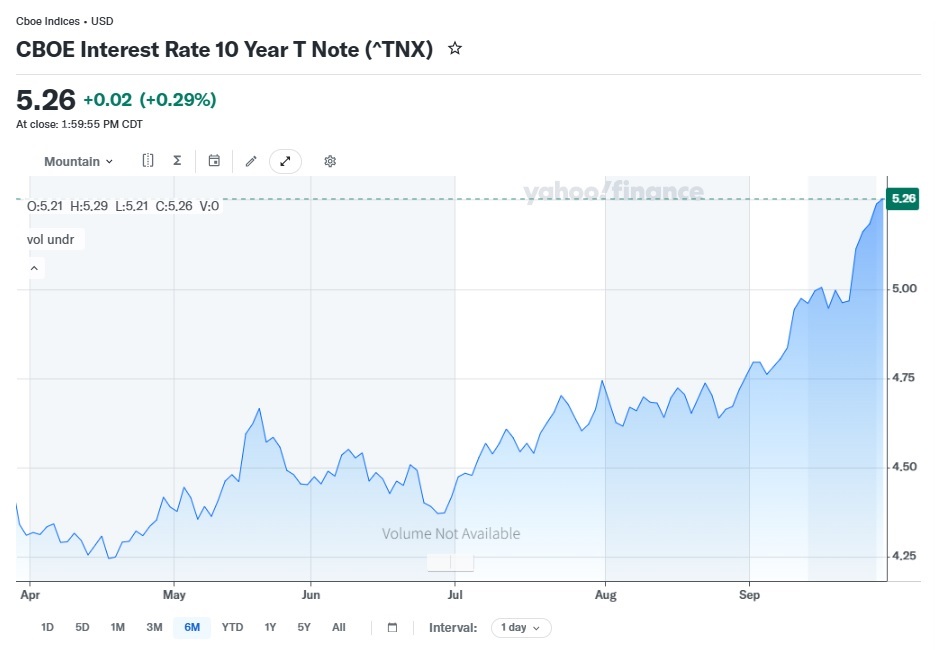Choose the All time range
Screen dimensions: 936x650
338,627
